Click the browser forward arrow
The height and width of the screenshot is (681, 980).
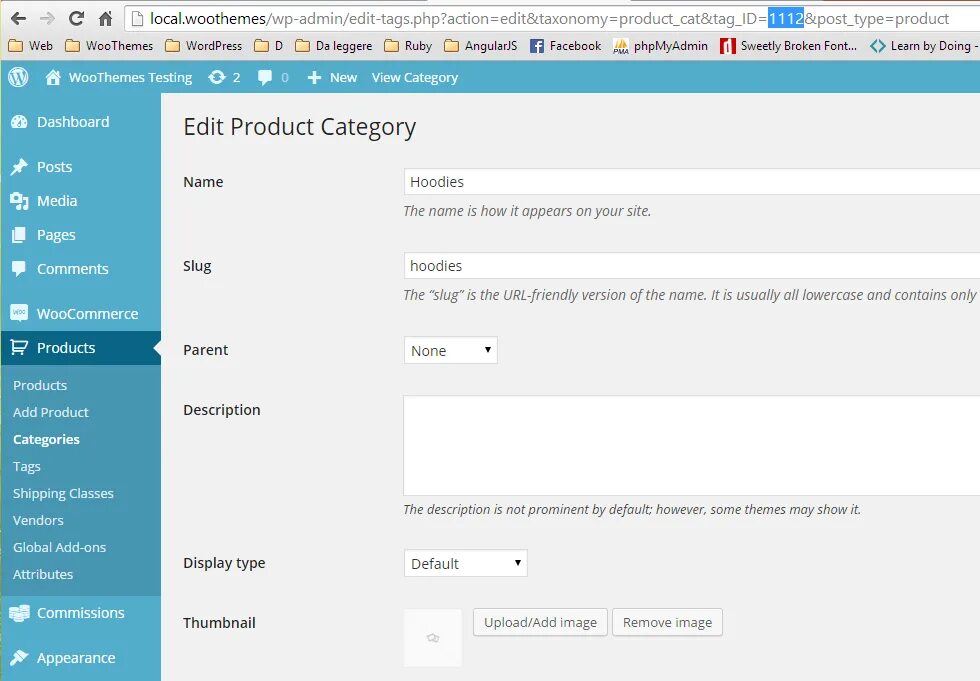(48, 19)
